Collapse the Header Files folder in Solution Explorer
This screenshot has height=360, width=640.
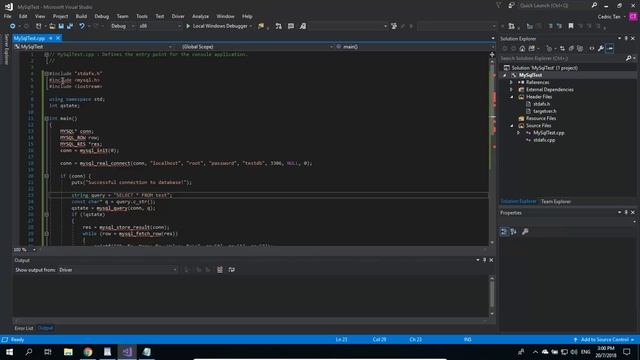(x=511, y=97)
